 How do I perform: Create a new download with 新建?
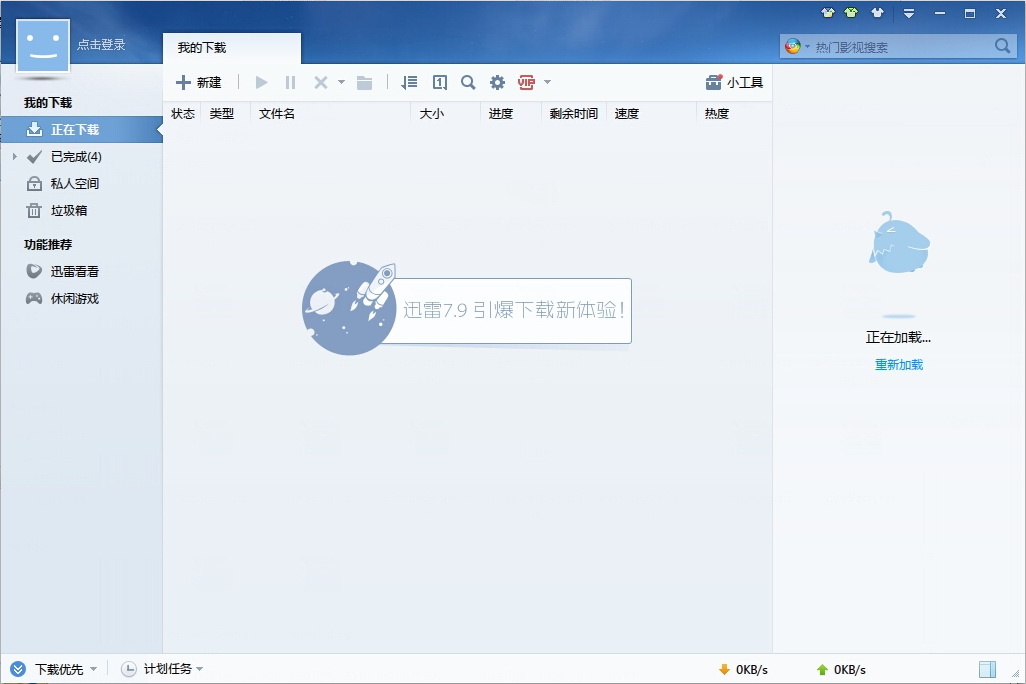point(200,82)
